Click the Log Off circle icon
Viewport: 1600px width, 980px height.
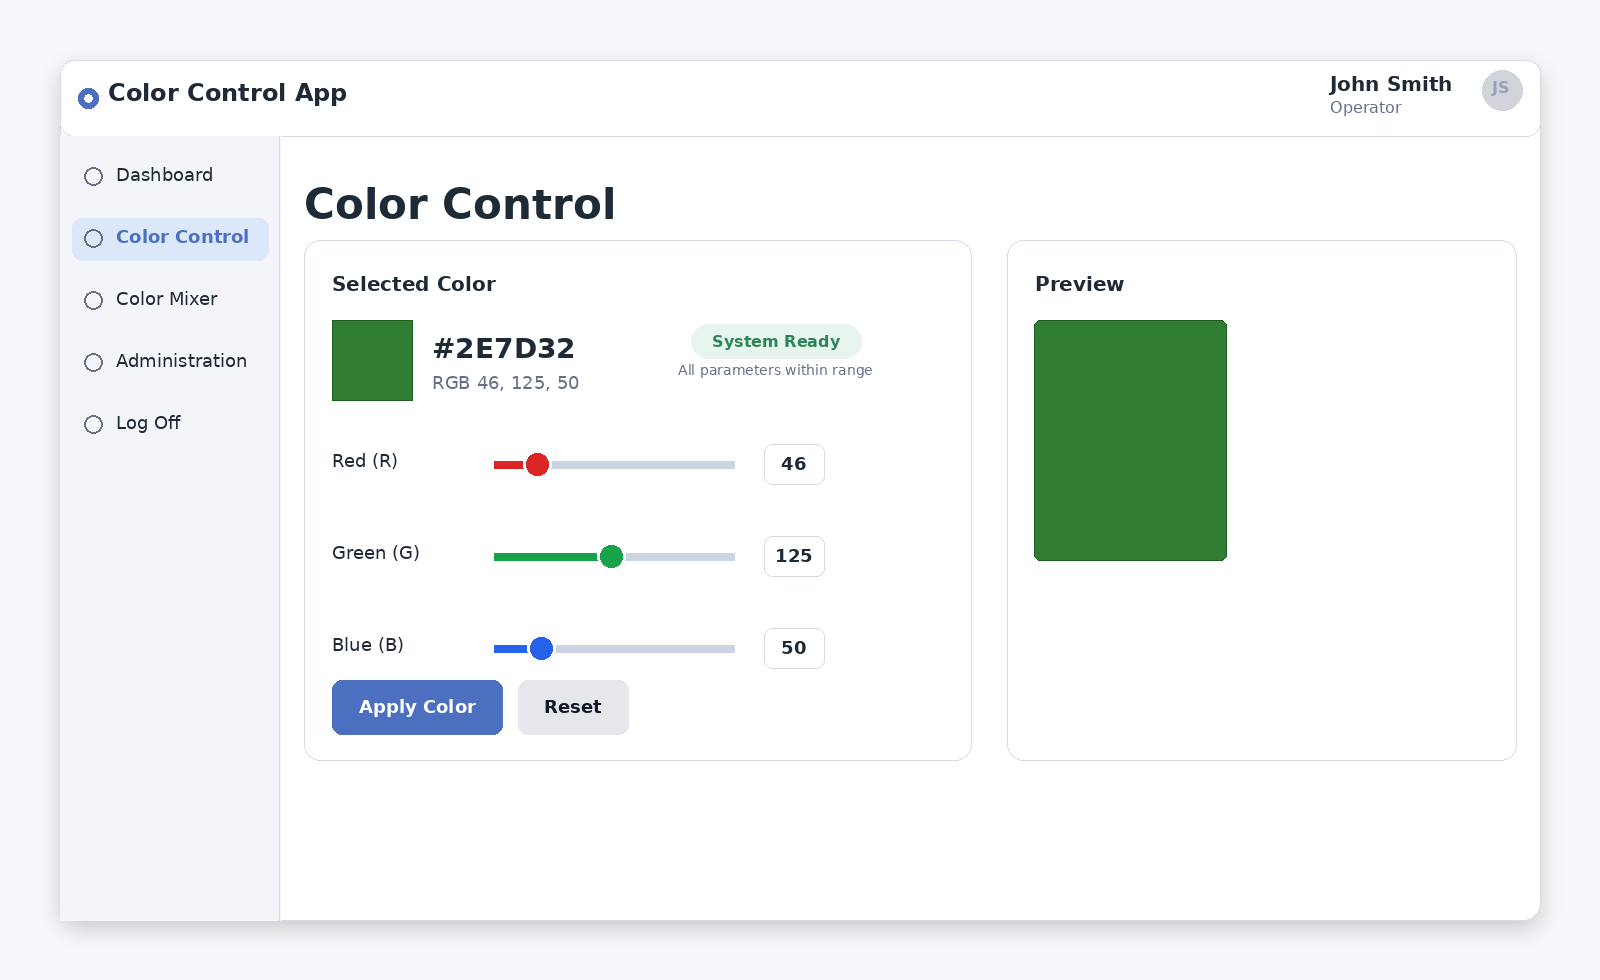(x=94, y=425)
